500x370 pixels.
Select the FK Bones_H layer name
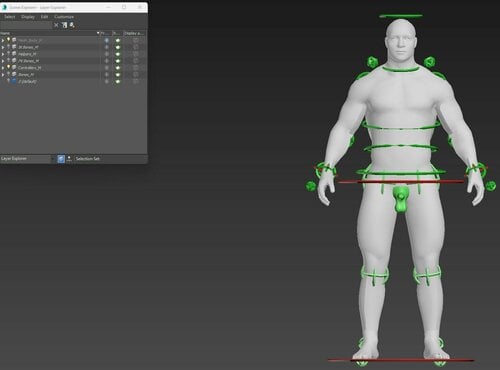(29, 61)
